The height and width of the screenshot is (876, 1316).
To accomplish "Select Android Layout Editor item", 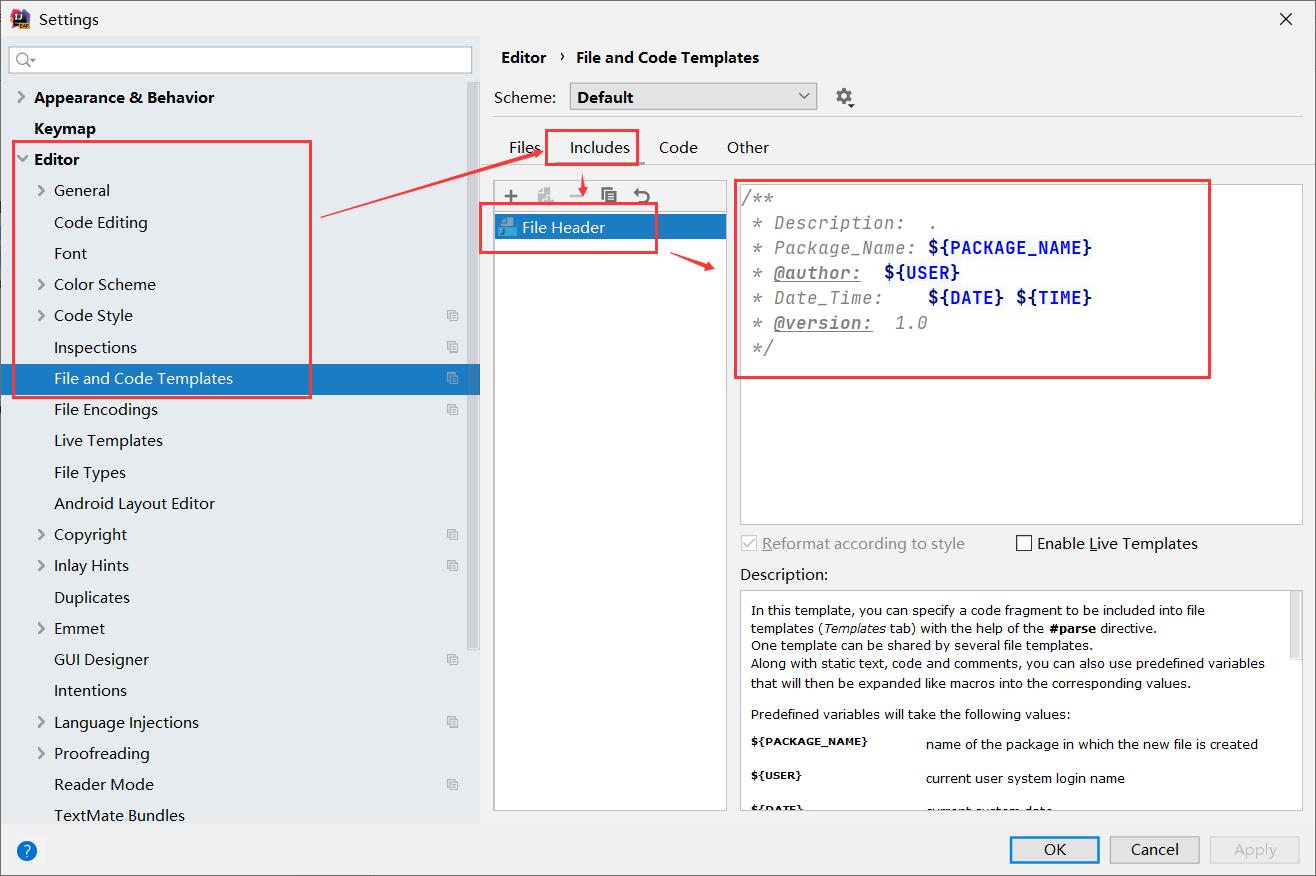I will pos(134,503).
